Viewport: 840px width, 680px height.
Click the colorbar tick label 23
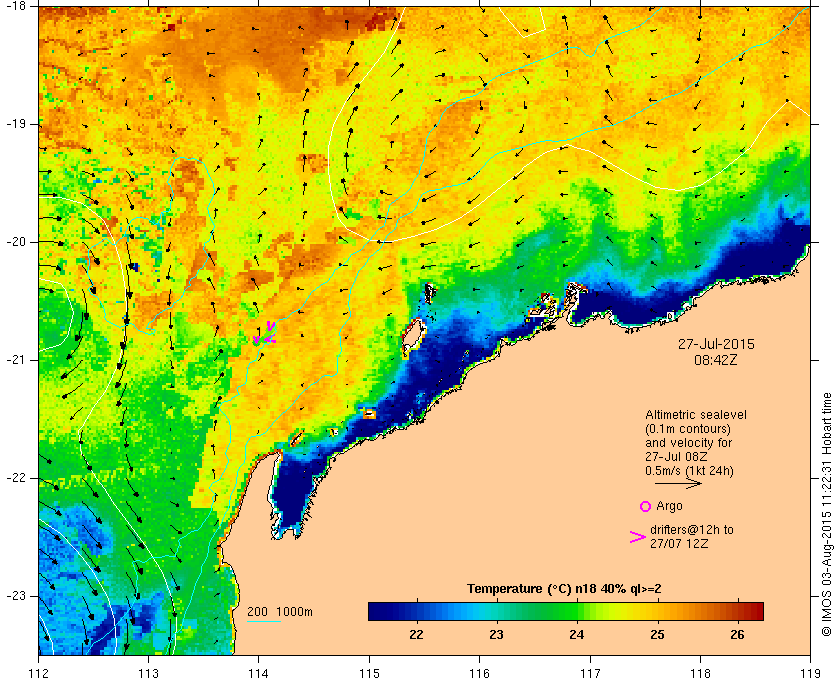497,635
